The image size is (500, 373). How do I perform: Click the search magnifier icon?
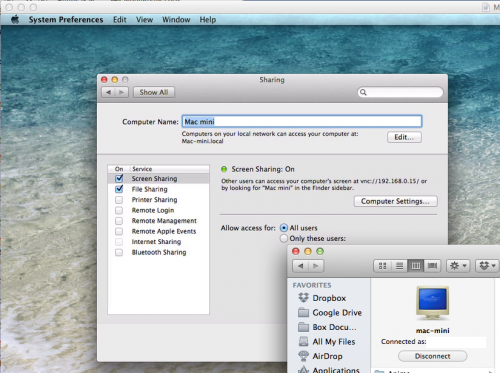(363, 92)
